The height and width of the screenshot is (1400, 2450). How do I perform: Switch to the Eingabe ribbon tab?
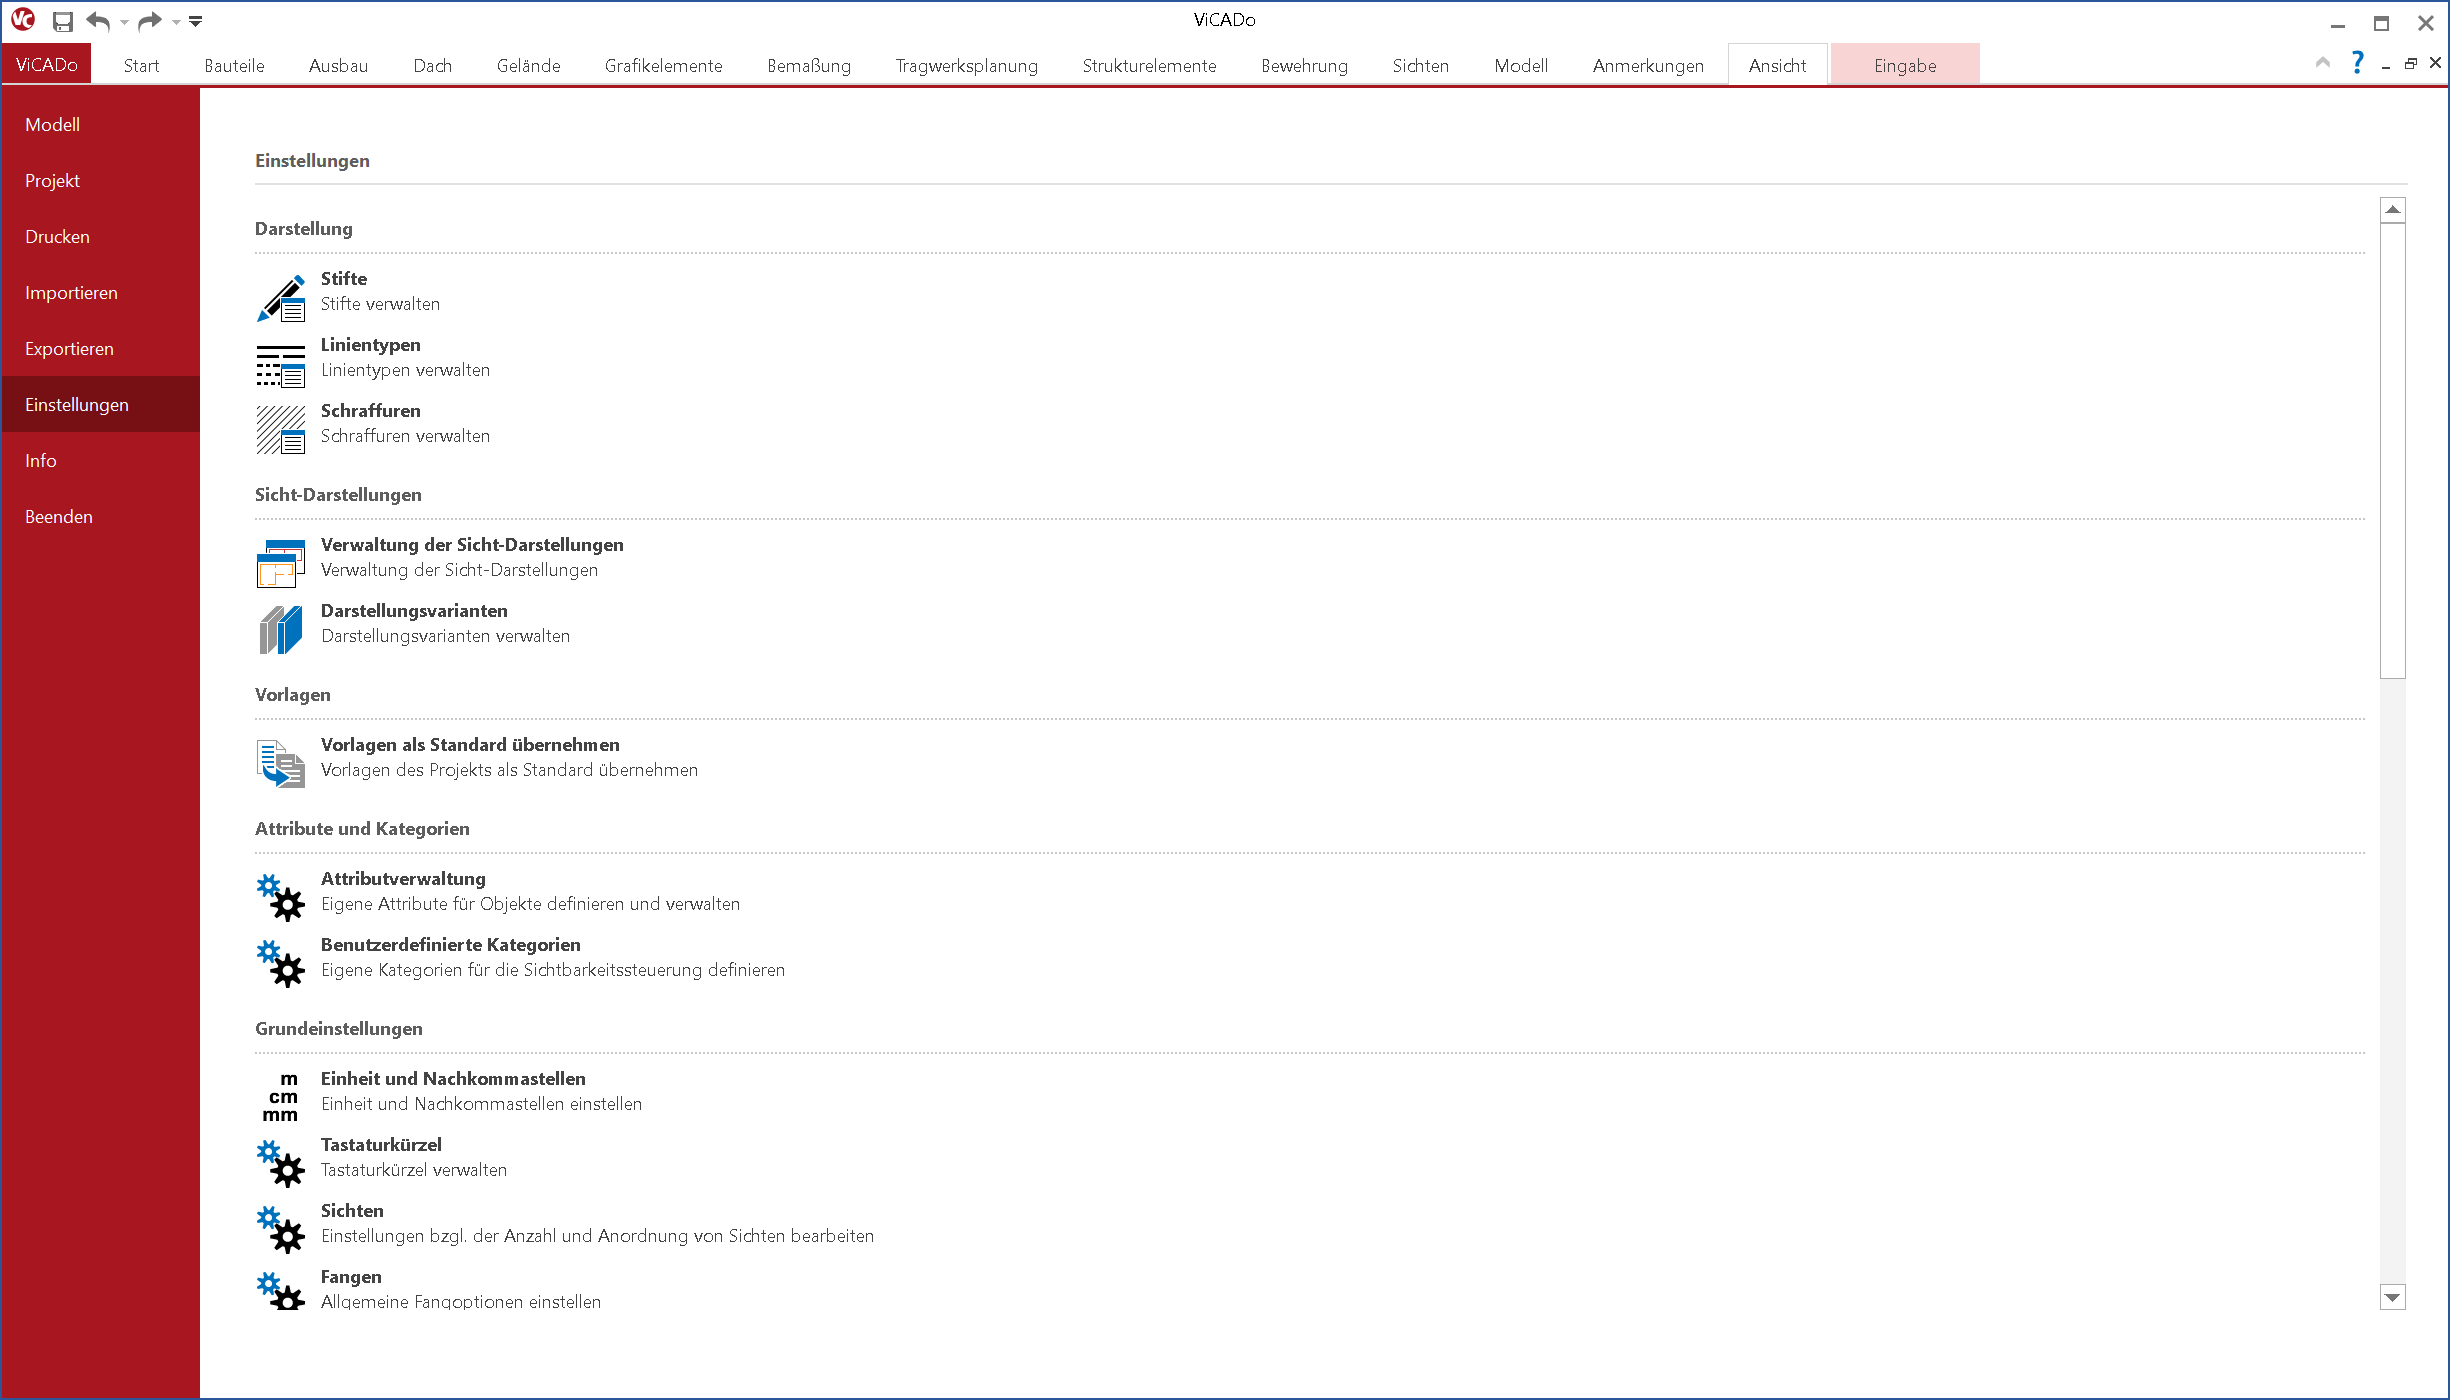click(x=1906, y=66)
